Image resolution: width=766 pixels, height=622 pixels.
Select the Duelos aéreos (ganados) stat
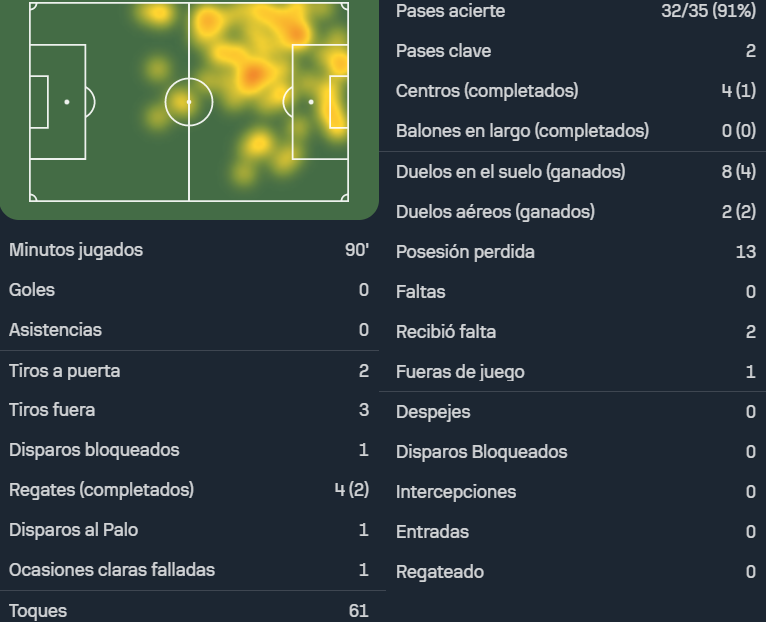coord(576,212)
